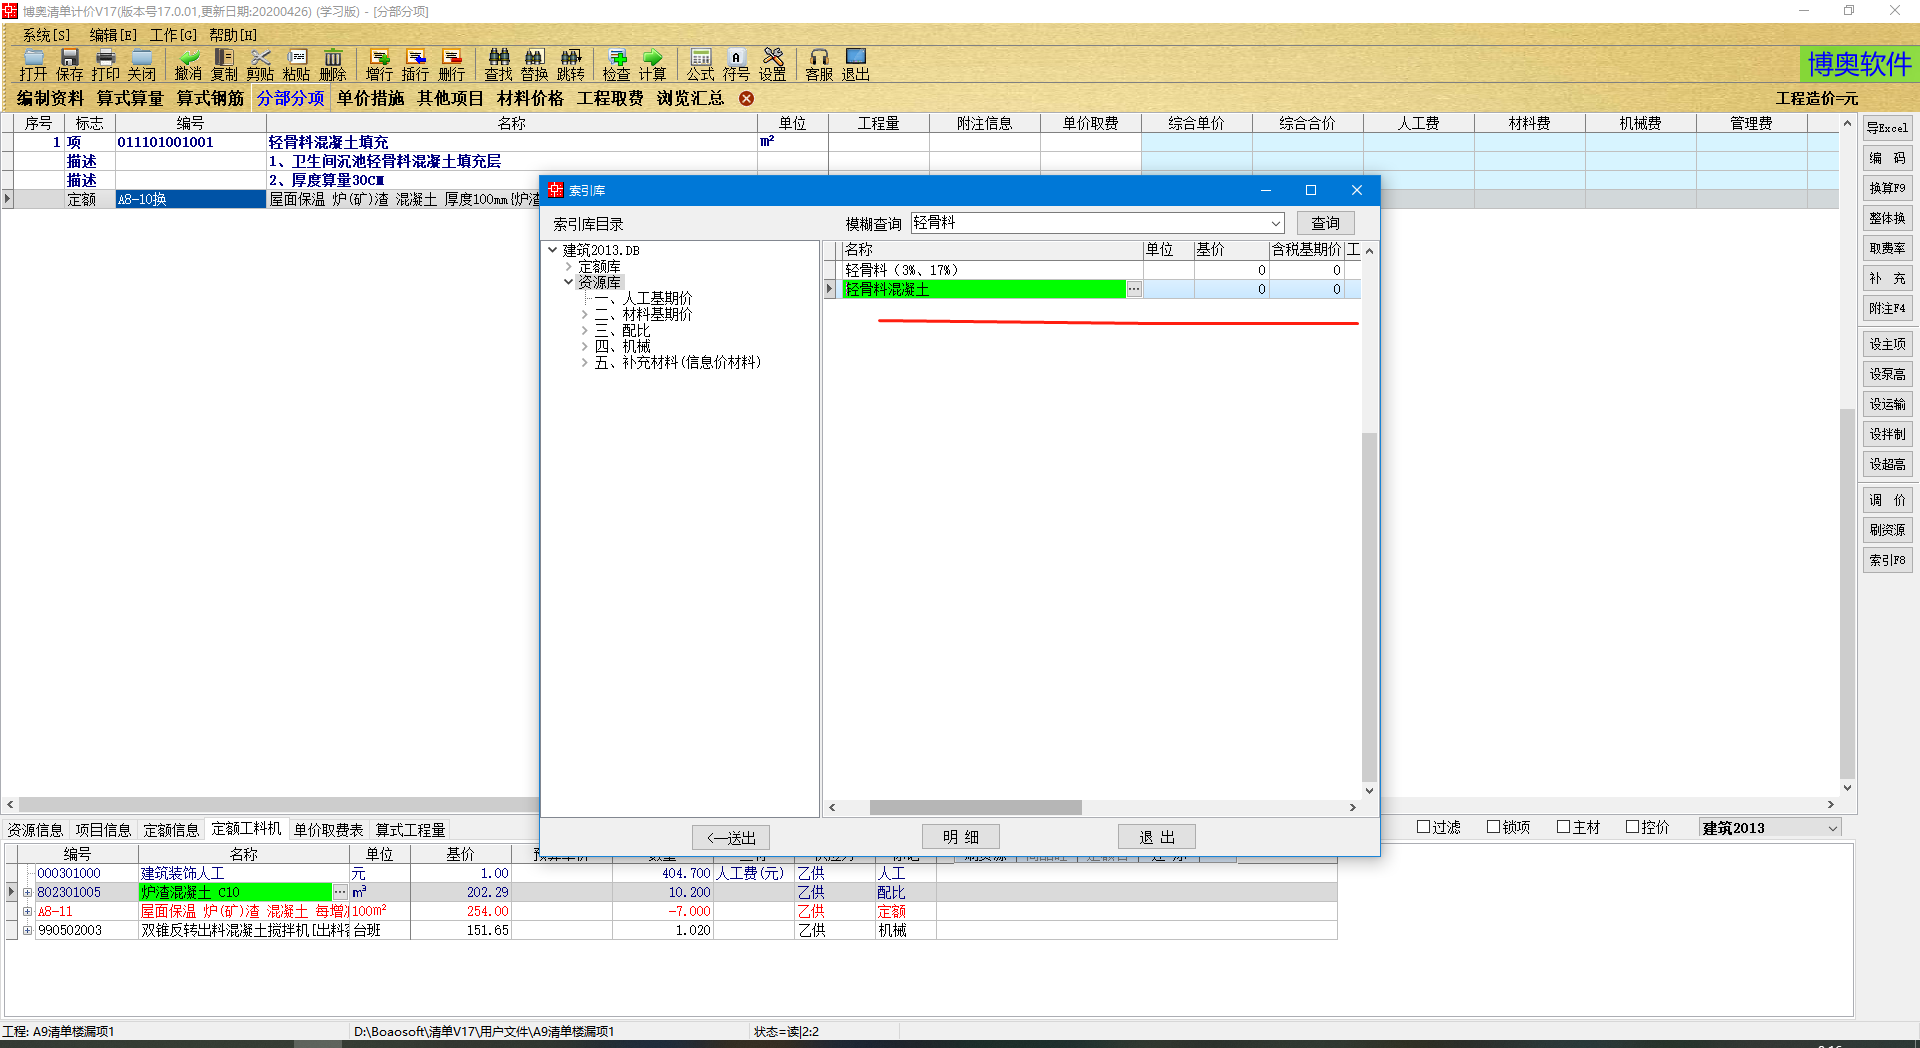Click the 检查 (Check) toolbar icon
This screenshot has width=1920, height=1048.
click(x=616, y=65)
